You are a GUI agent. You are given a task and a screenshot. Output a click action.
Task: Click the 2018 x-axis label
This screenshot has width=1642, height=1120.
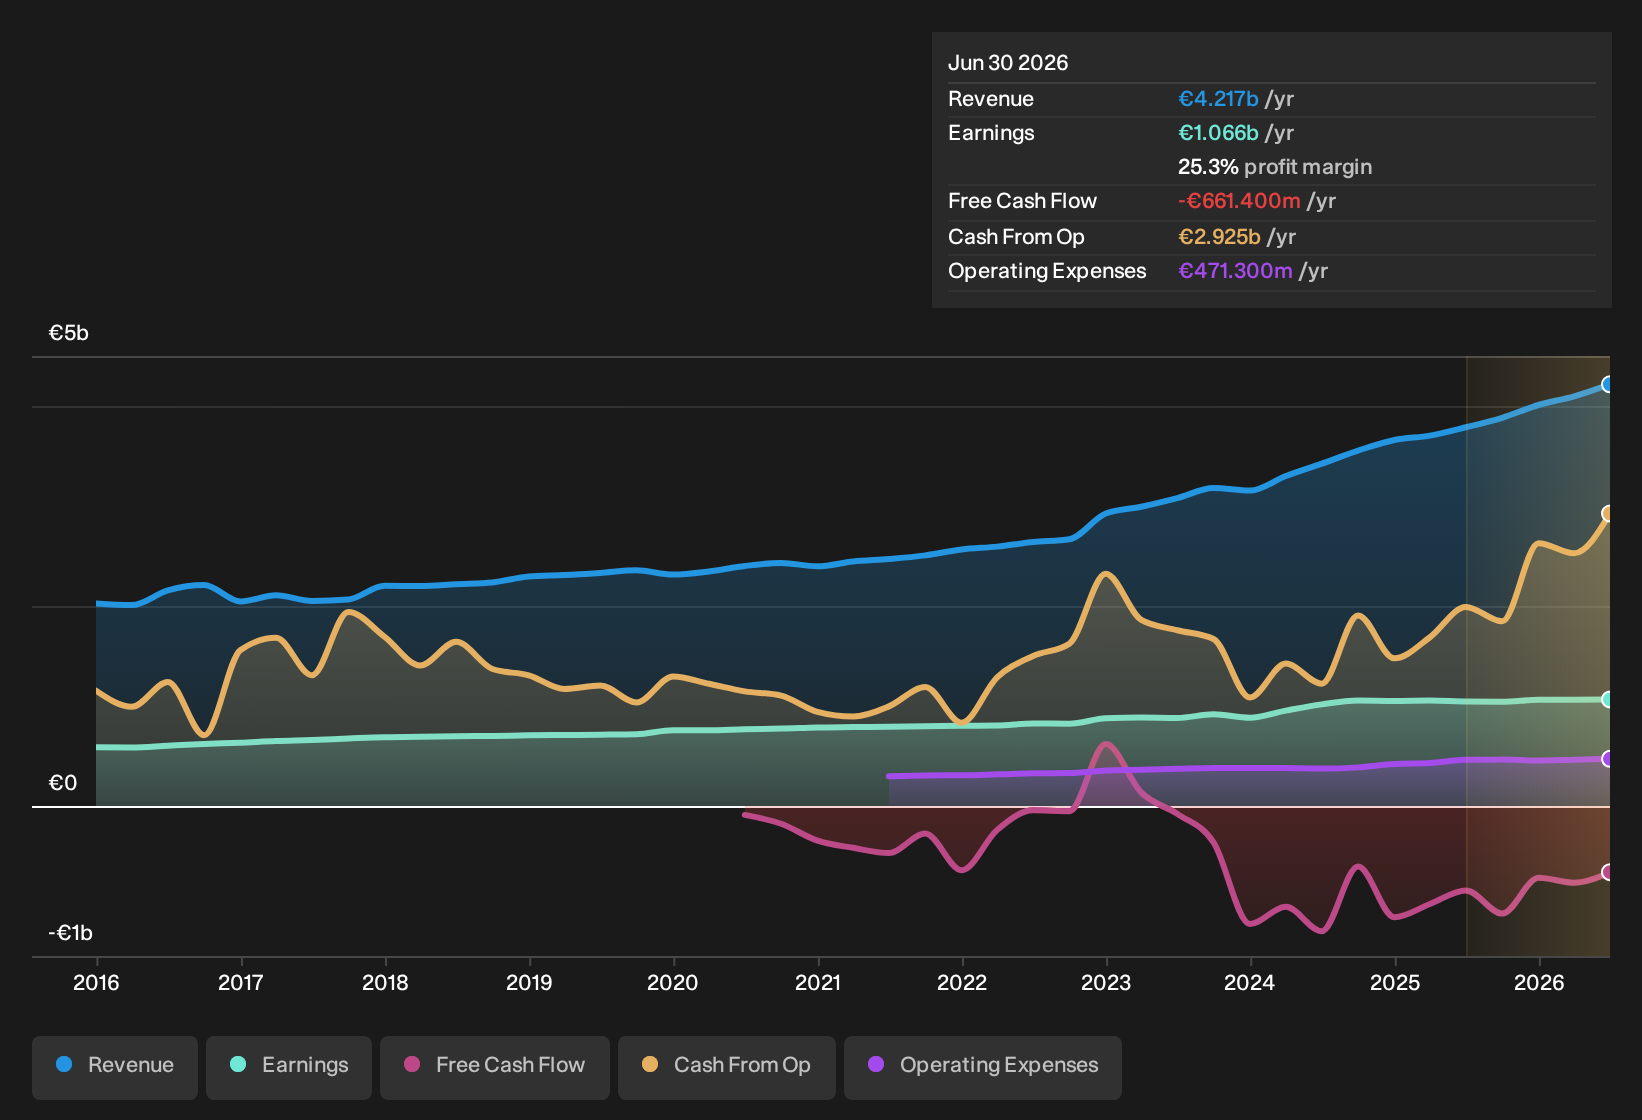click(385, 983)
